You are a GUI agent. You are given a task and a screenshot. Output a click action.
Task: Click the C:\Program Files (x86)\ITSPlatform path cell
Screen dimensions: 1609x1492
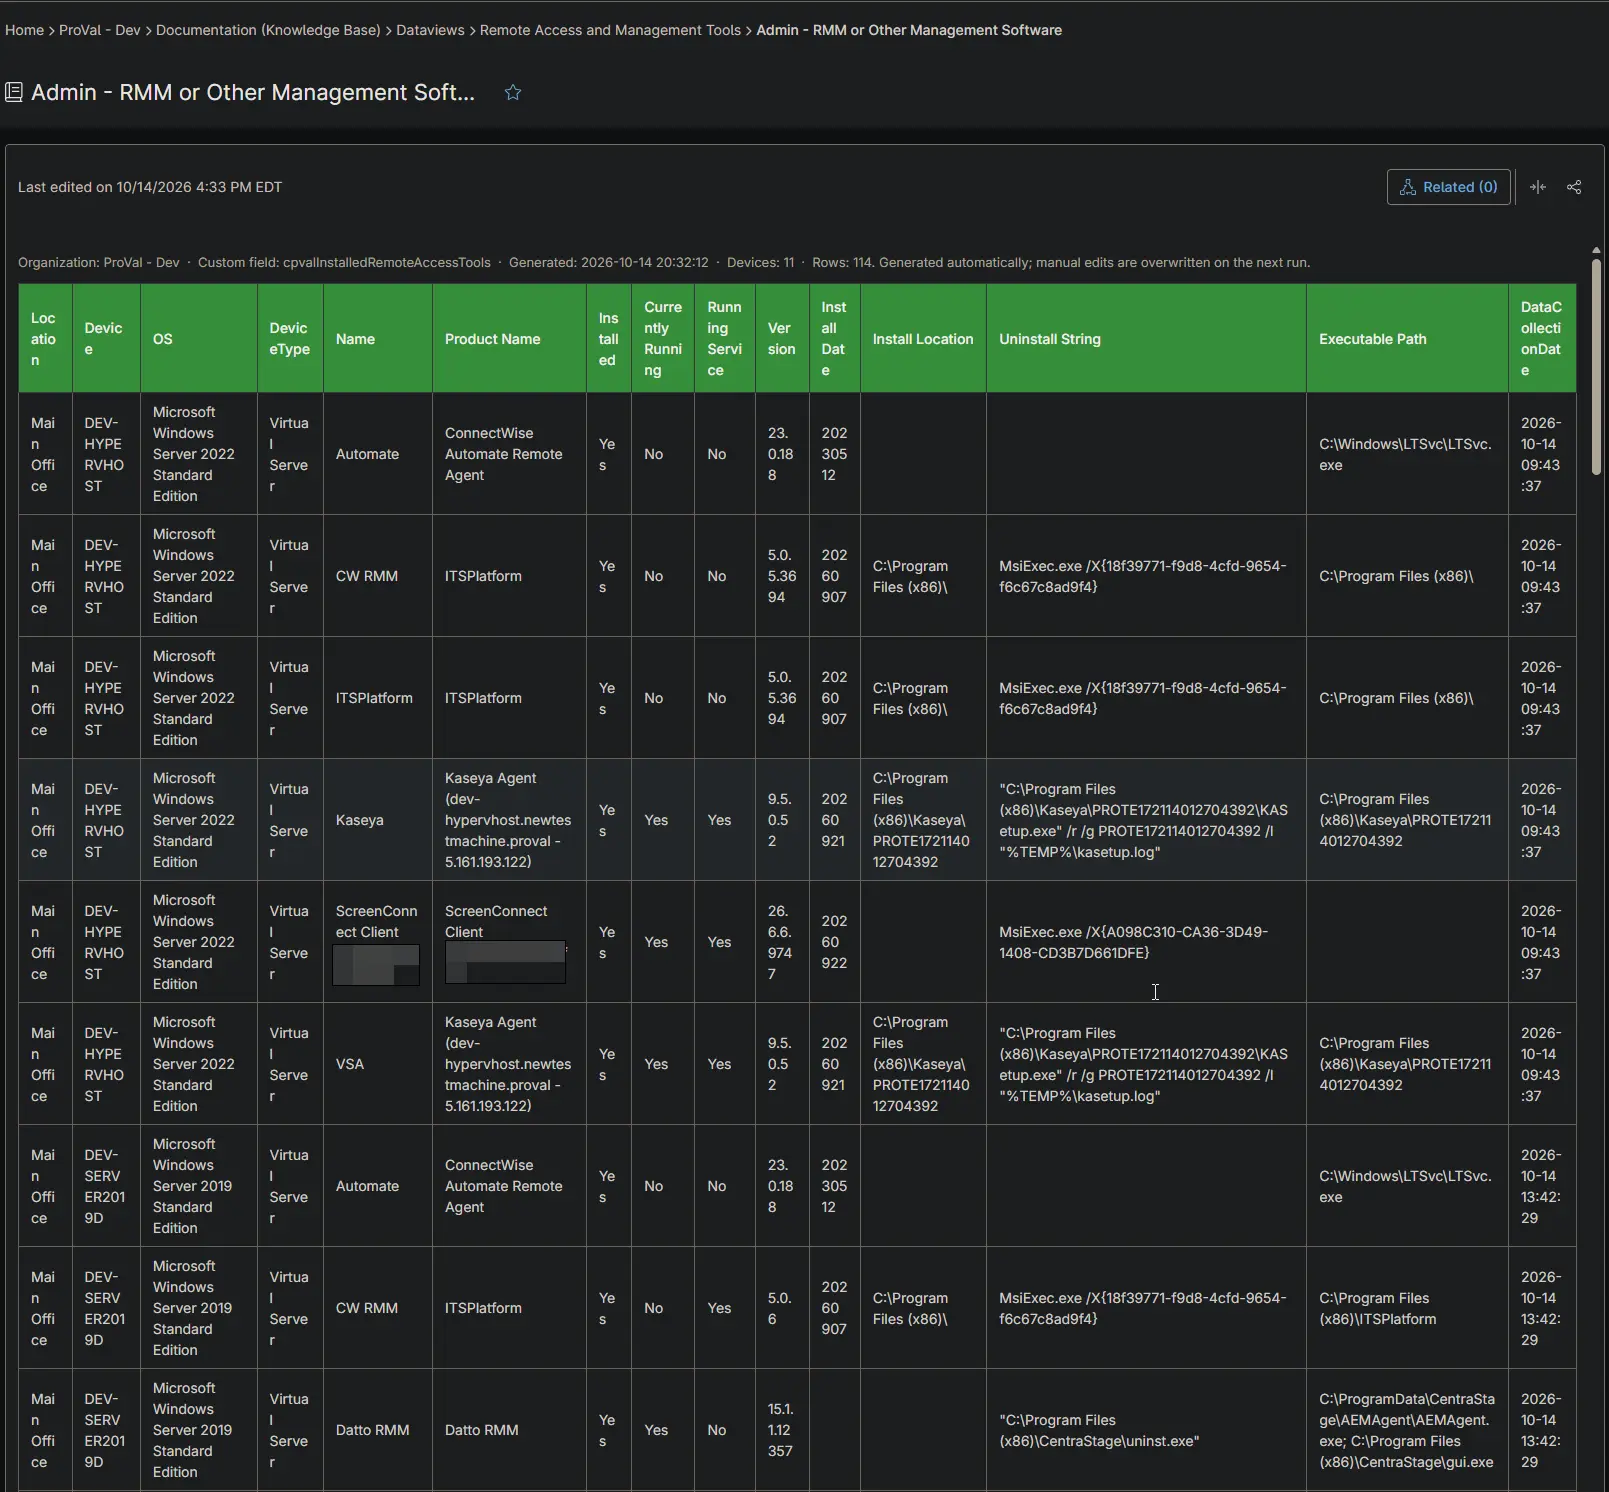point(1407,1308)
